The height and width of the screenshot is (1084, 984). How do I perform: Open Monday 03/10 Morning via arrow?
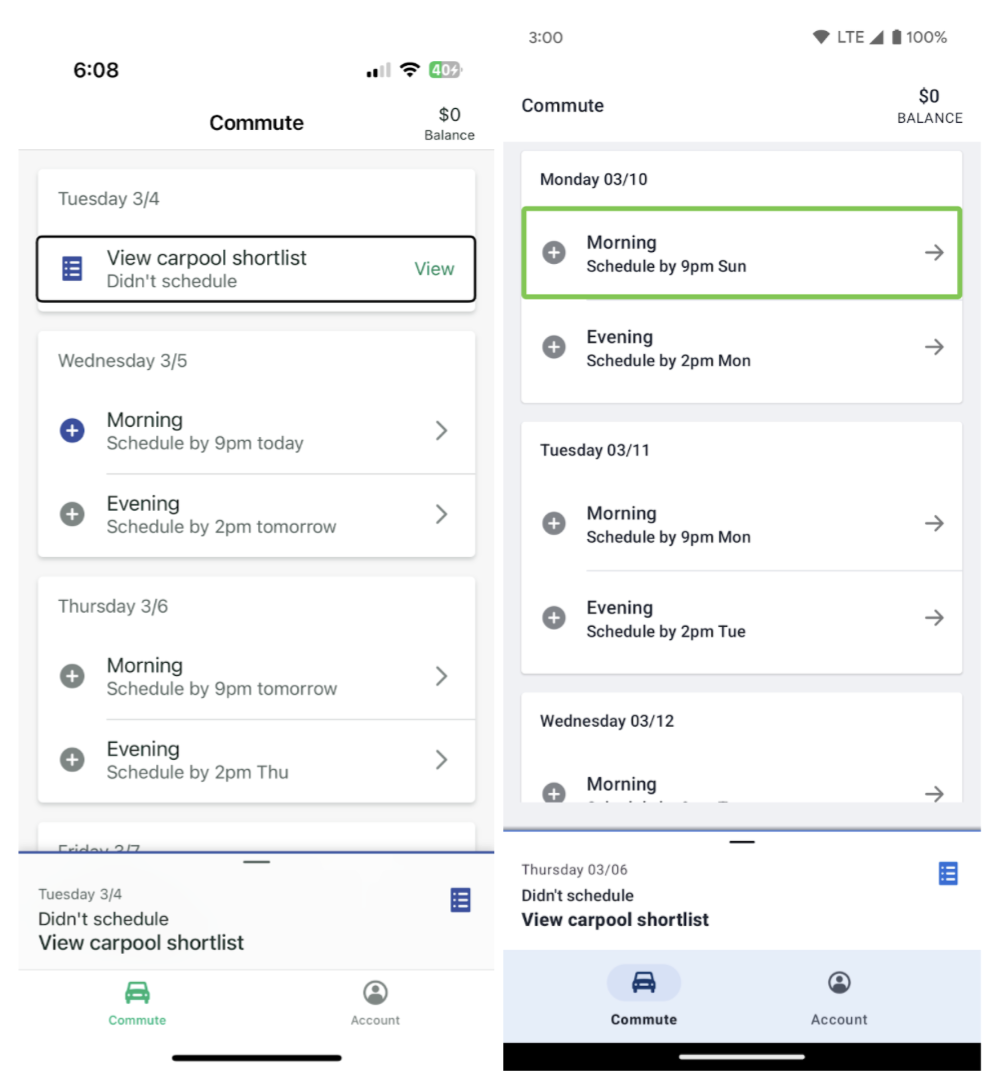934,252
